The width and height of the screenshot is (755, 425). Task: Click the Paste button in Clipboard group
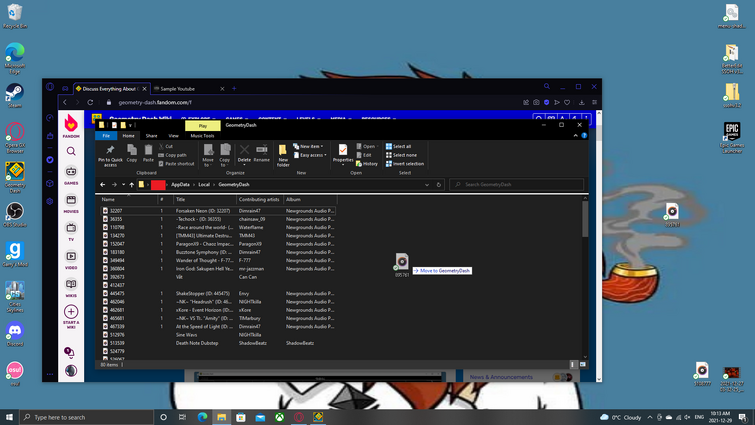point(148,154)
